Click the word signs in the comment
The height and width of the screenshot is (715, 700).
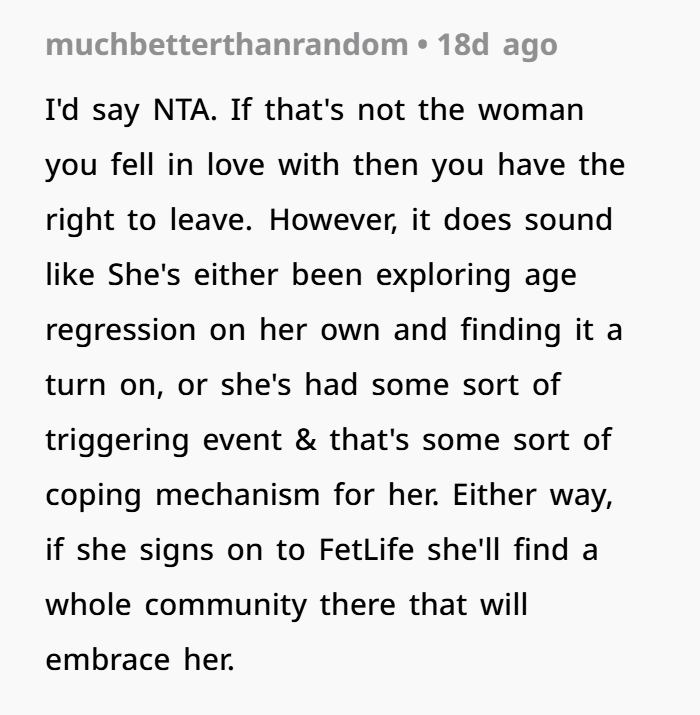click(176, 551)
